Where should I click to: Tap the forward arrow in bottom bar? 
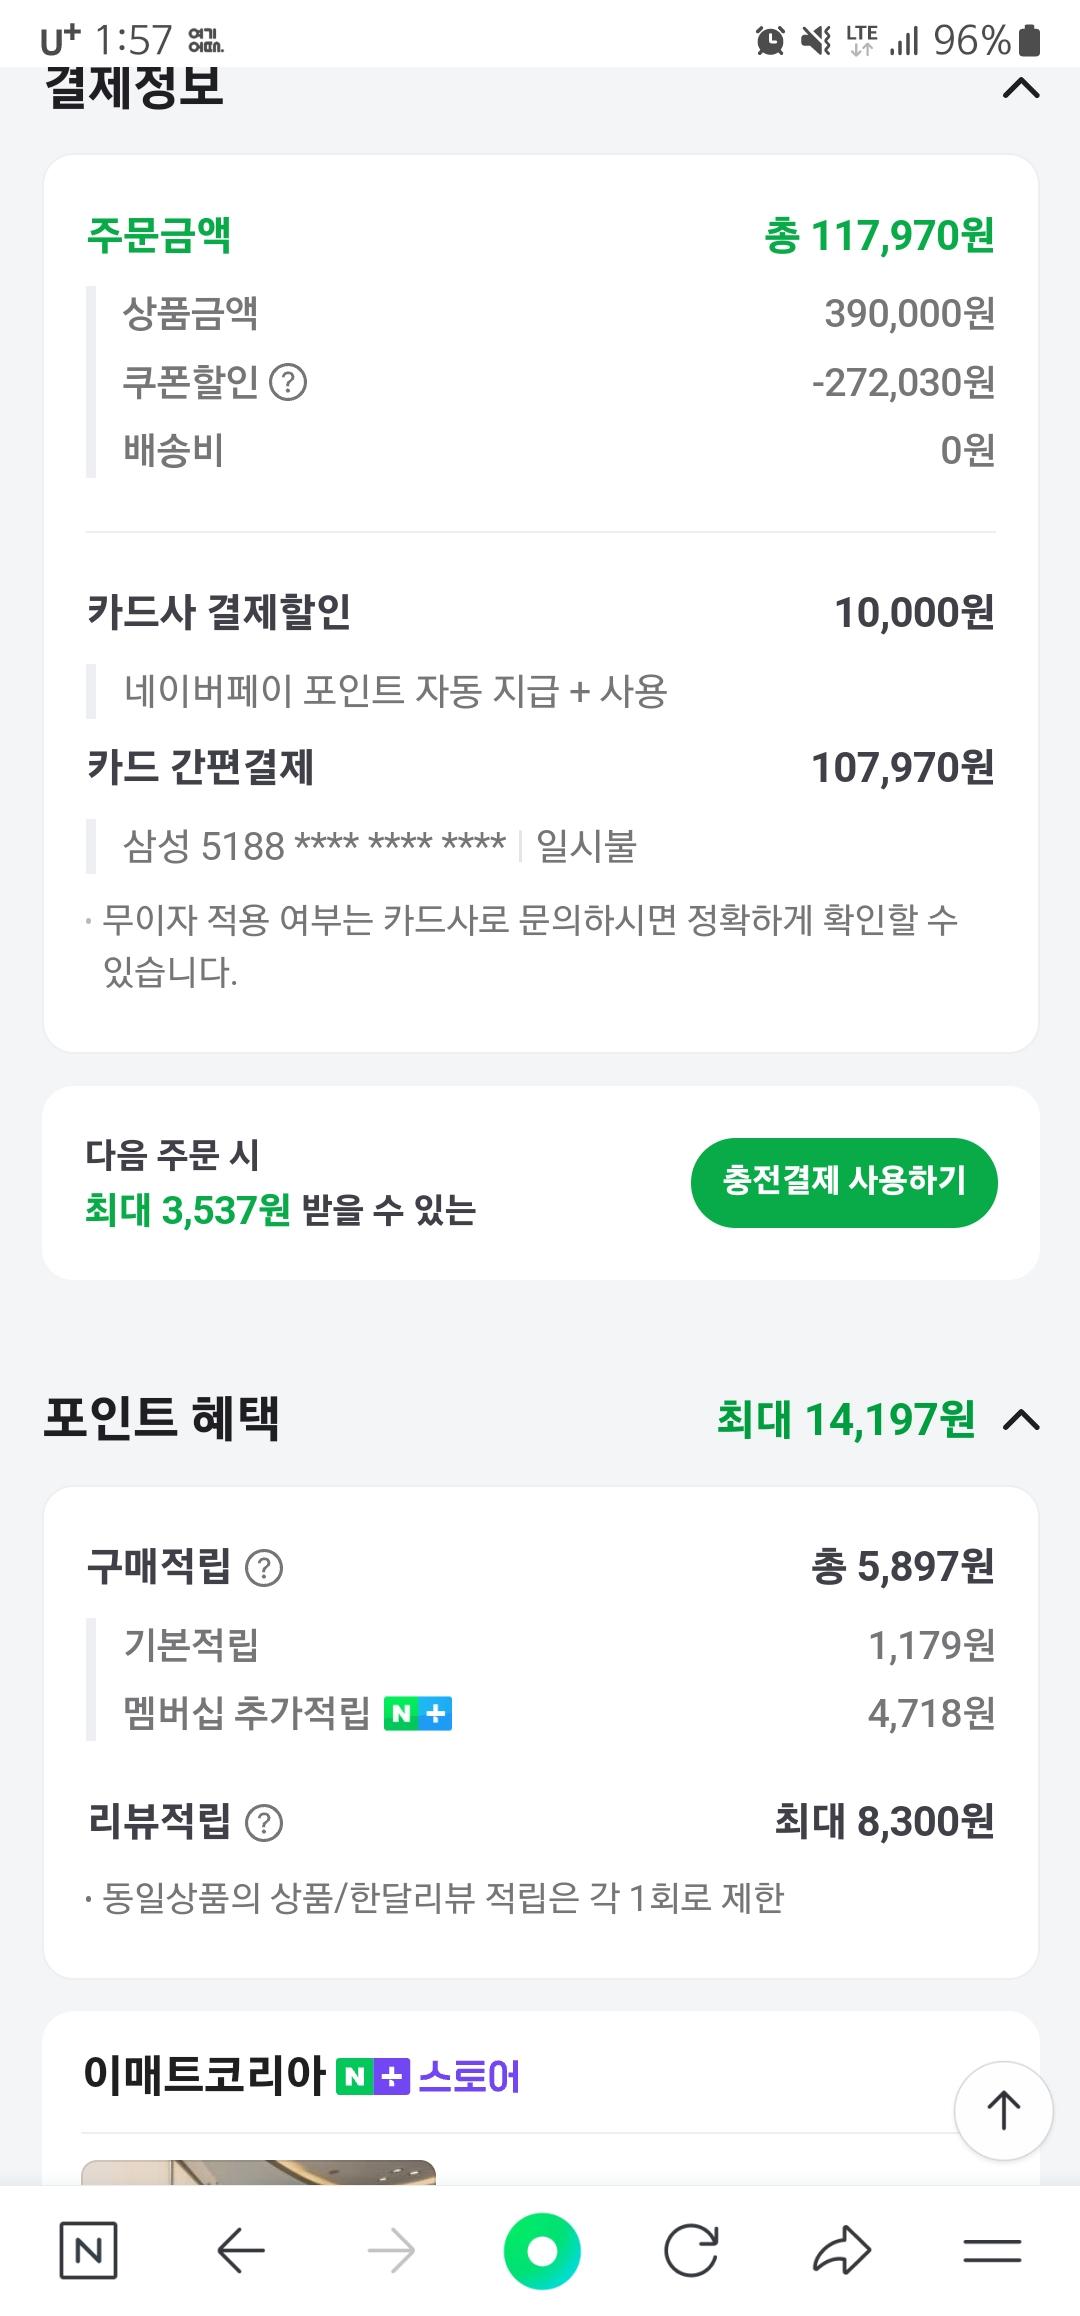391,2251
